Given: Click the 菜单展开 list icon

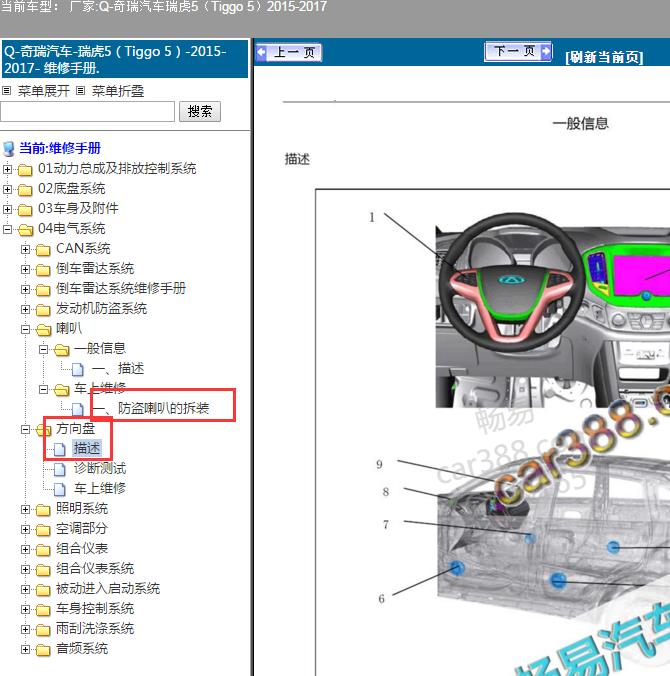Looking at the screenshot, I should click(6, 91).
